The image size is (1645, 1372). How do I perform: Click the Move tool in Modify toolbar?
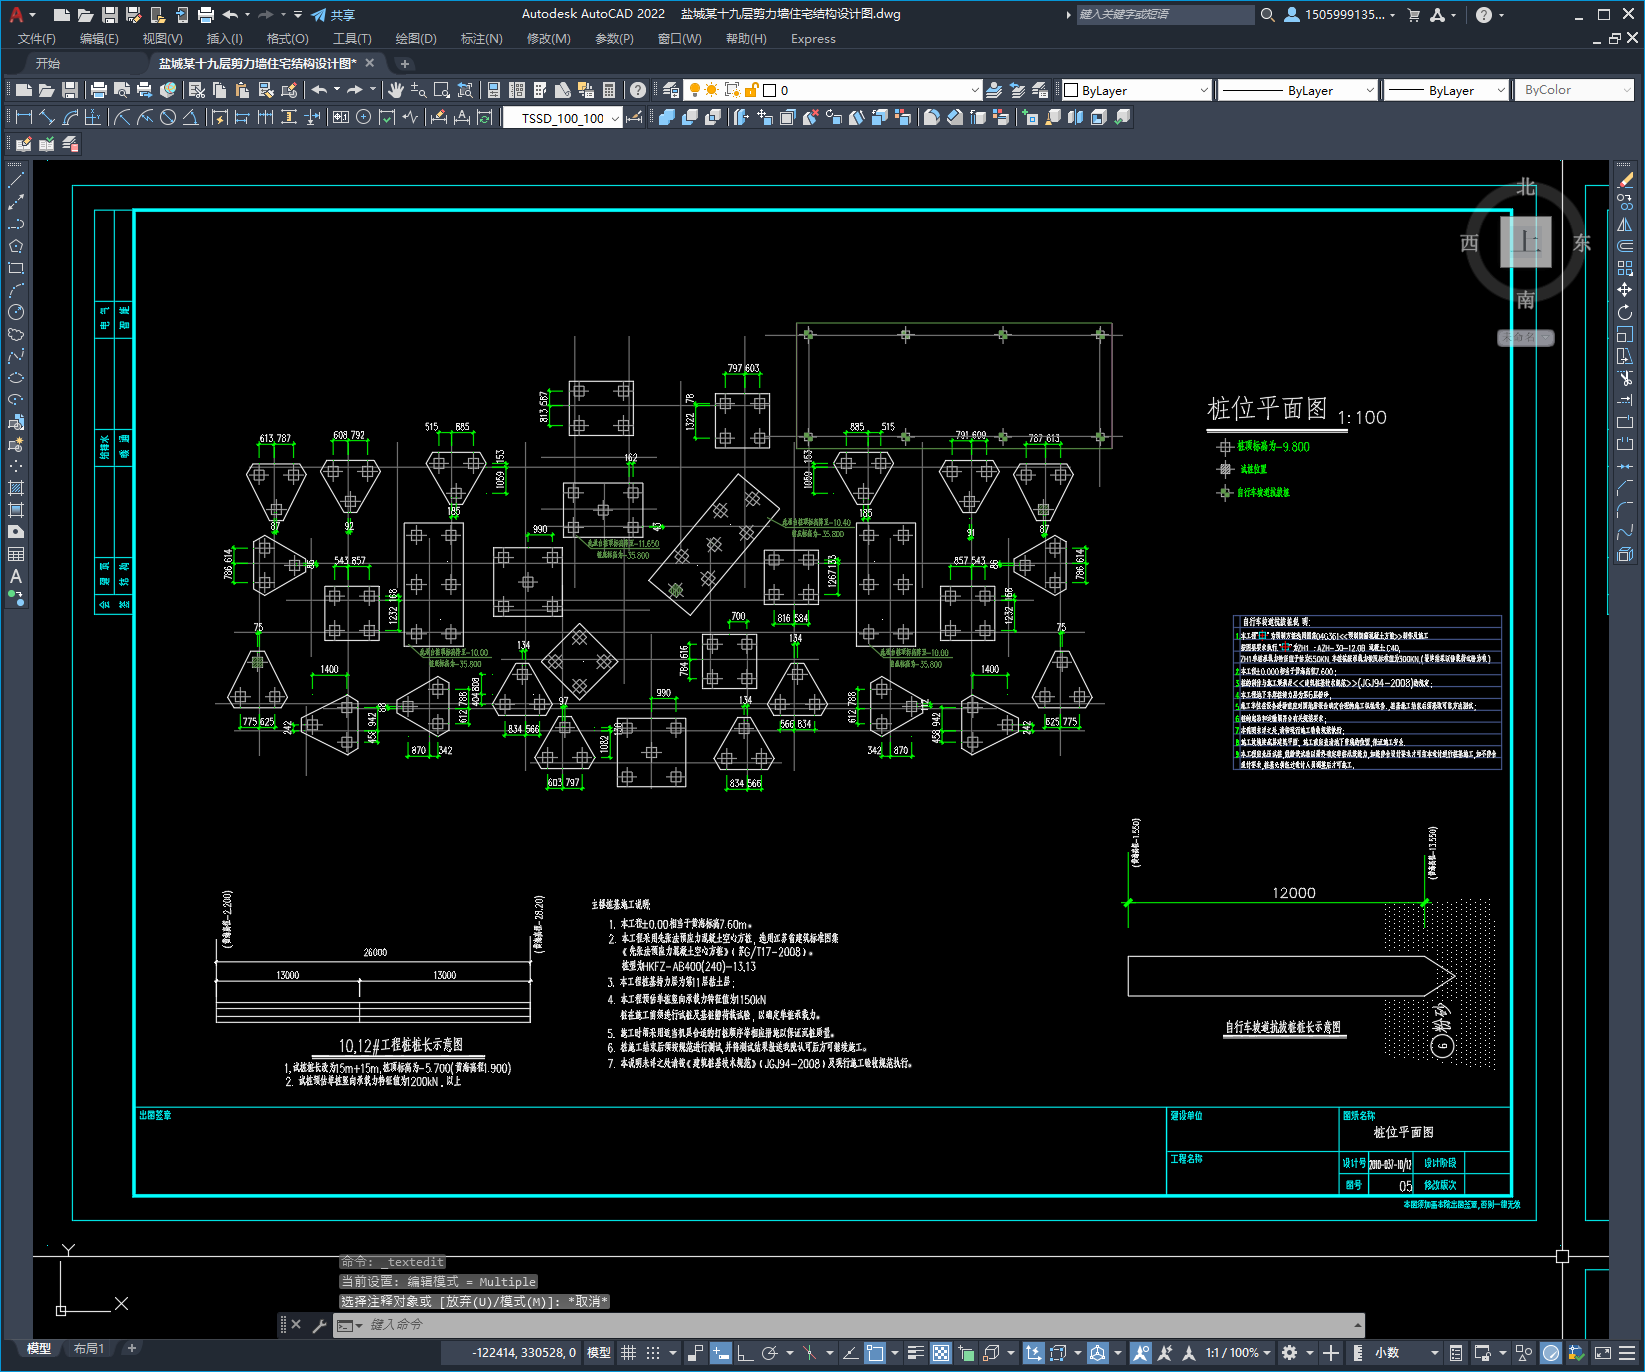[x=1625, y=290]
